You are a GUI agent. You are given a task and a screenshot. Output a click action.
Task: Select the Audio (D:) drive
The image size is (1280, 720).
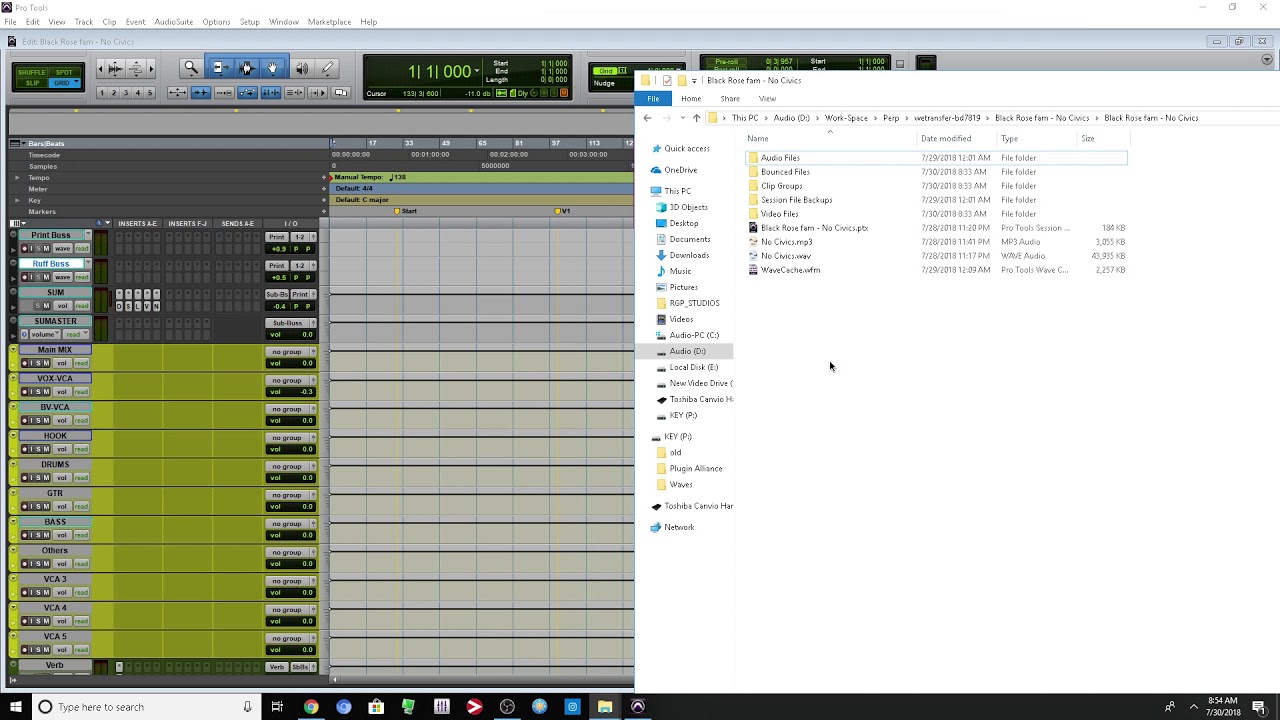(687, 351)
